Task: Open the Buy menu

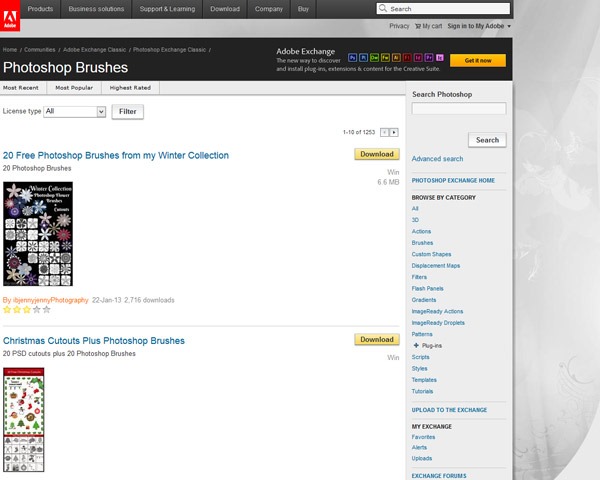Action: coord(303,9)
